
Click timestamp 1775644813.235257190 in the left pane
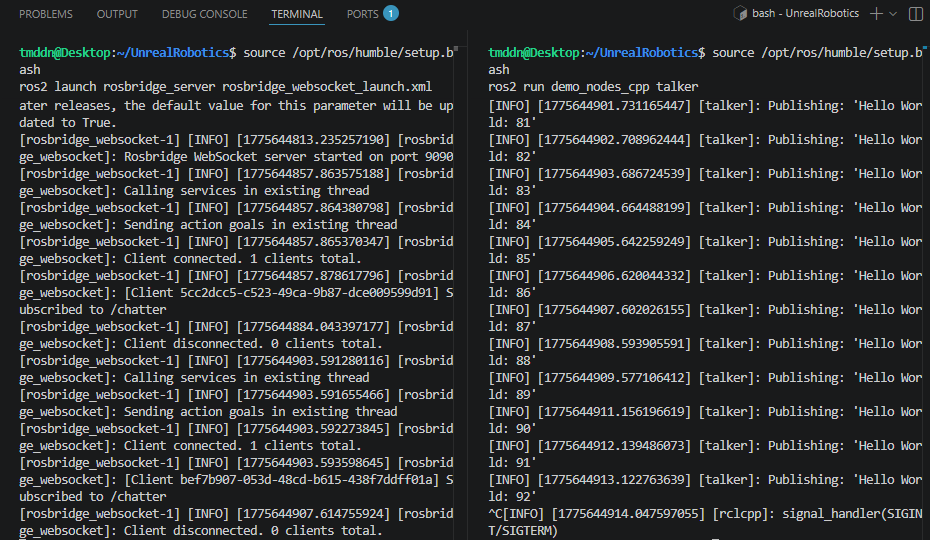coord(313,139)
